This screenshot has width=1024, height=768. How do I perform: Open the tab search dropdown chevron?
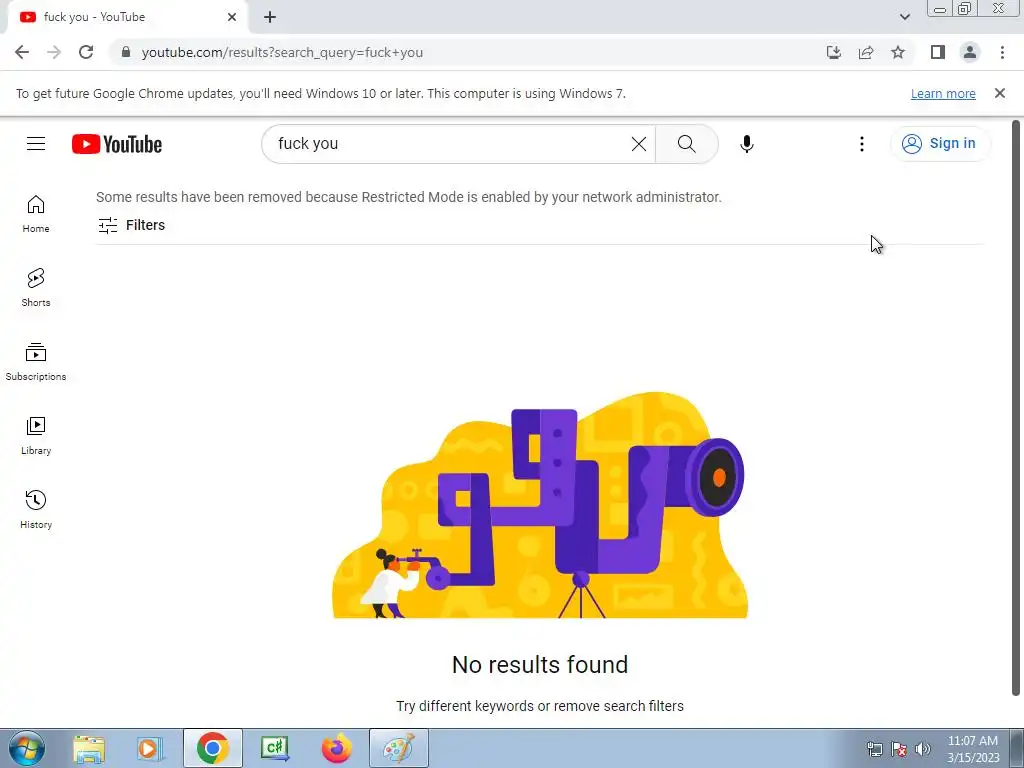904,17
